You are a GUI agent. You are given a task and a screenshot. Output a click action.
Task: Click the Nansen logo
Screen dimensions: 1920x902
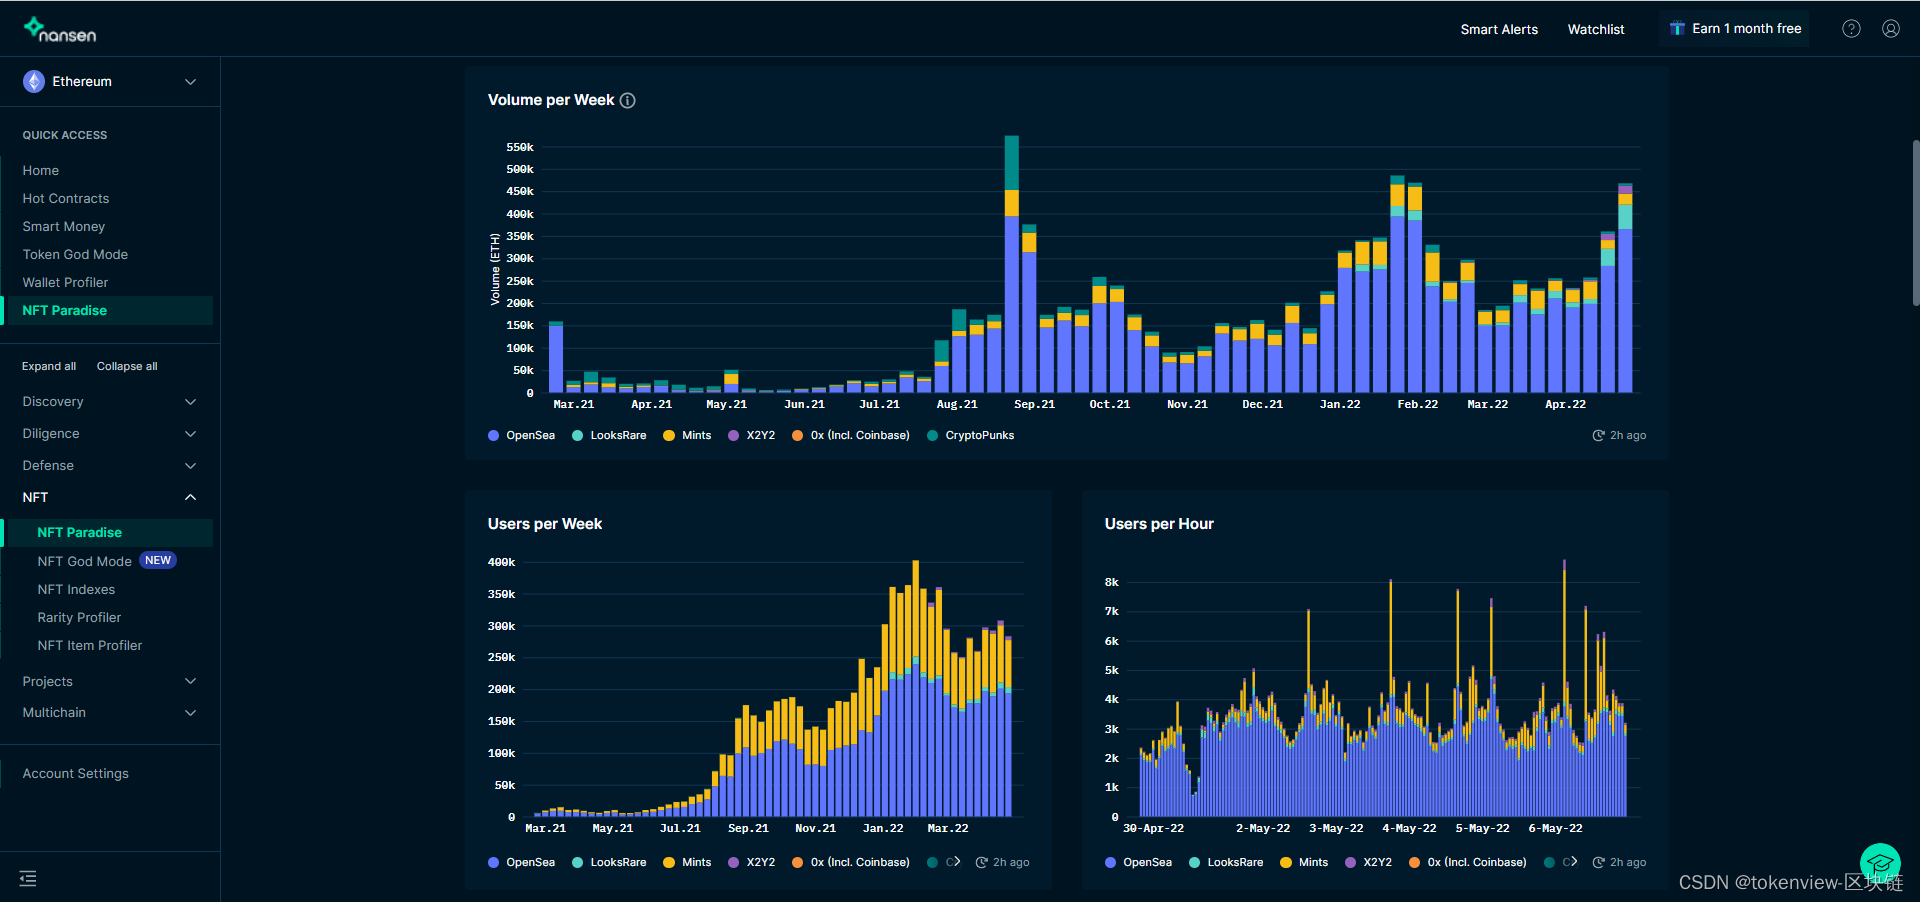[60, 29]
